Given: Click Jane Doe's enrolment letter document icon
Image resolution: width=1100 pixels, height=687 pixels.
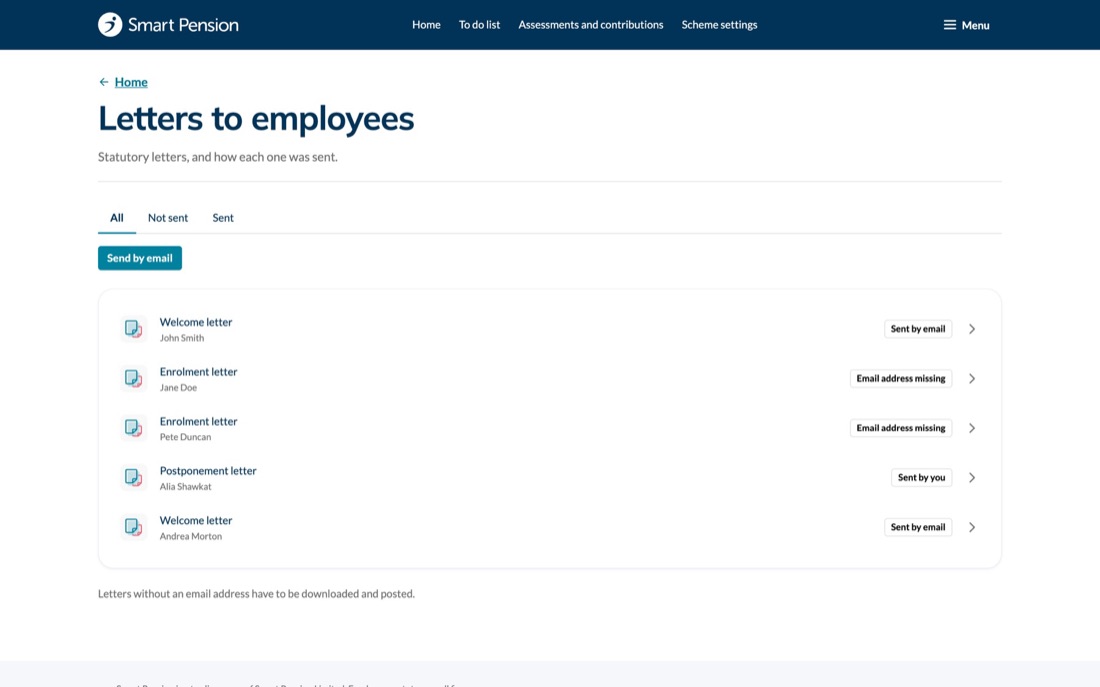Looking at the screenshot, I should pyautogui.click(x=133, y=378).
